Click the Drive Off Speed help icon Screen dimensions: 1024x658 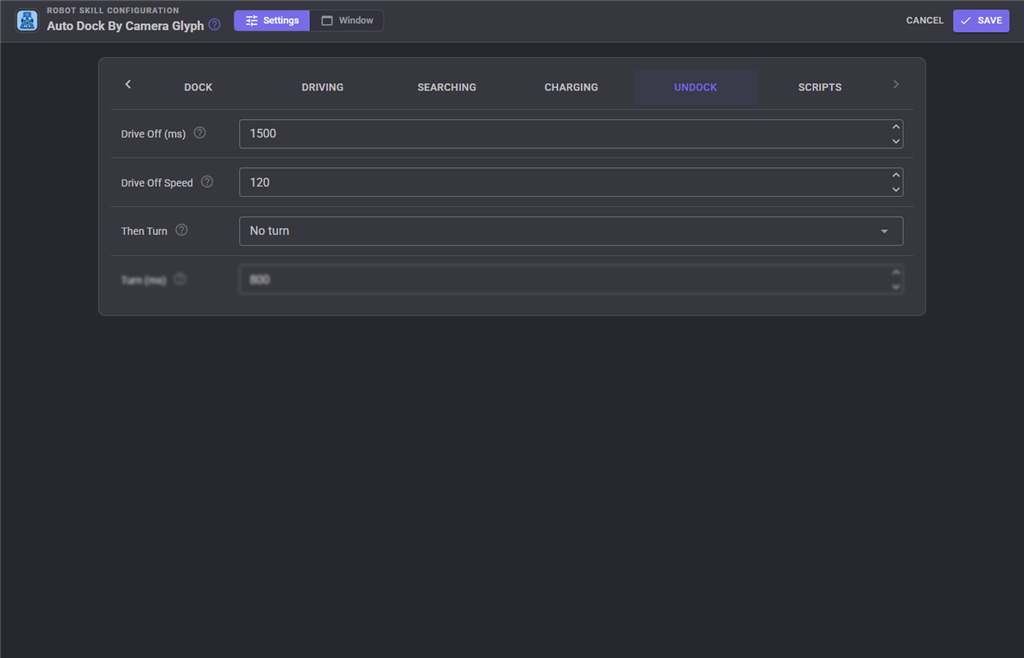coord(207,181)
